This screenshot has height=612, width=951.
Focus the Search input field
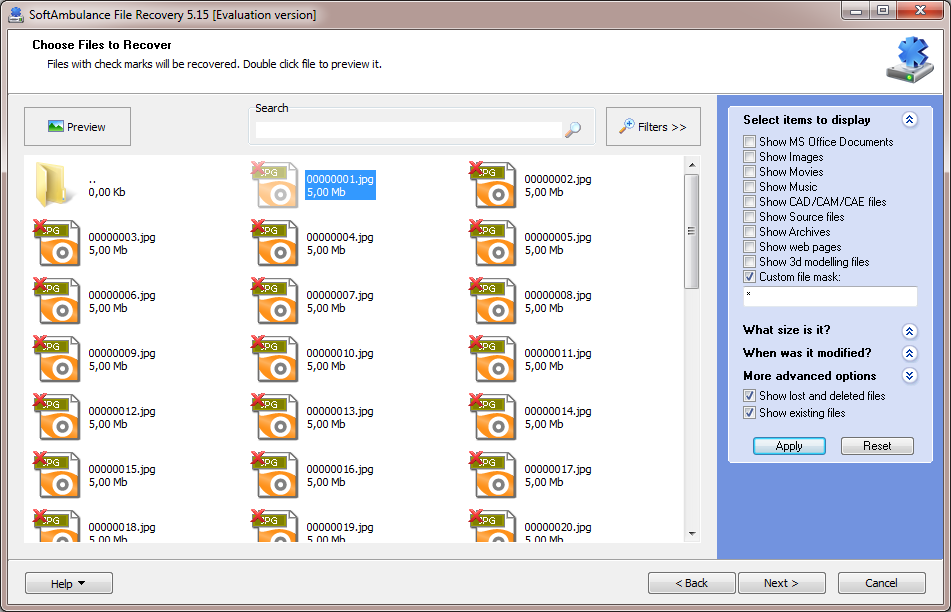click(x=409, y=130)
